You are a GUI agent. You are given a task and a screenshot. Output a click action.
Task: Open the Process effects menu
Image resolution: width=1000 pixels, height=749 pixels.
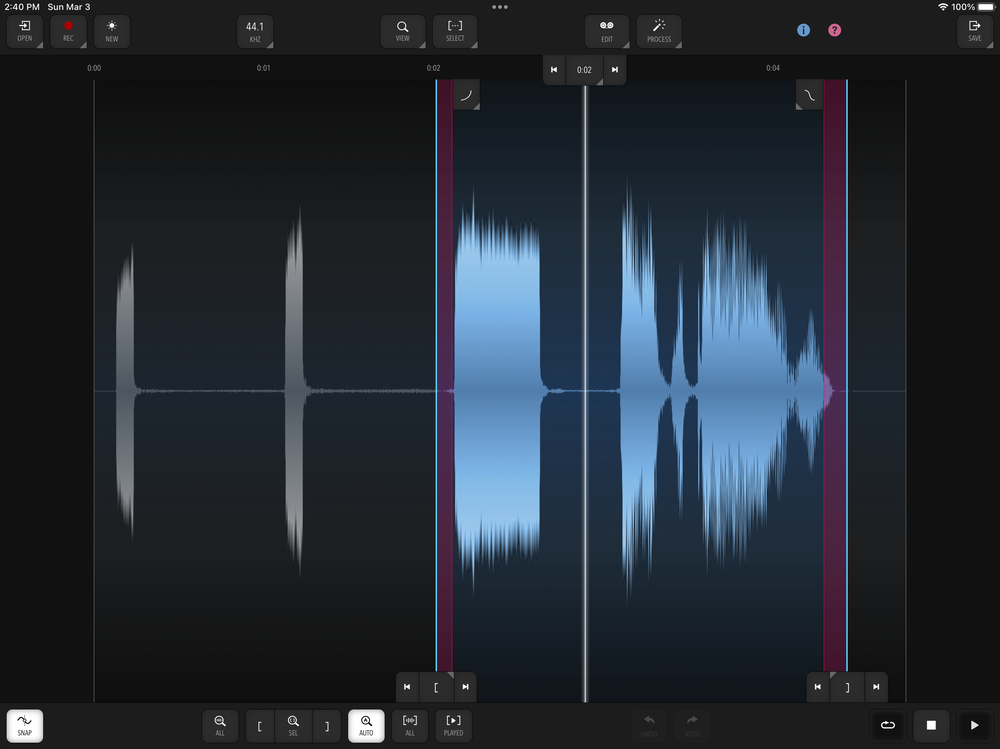659,31
